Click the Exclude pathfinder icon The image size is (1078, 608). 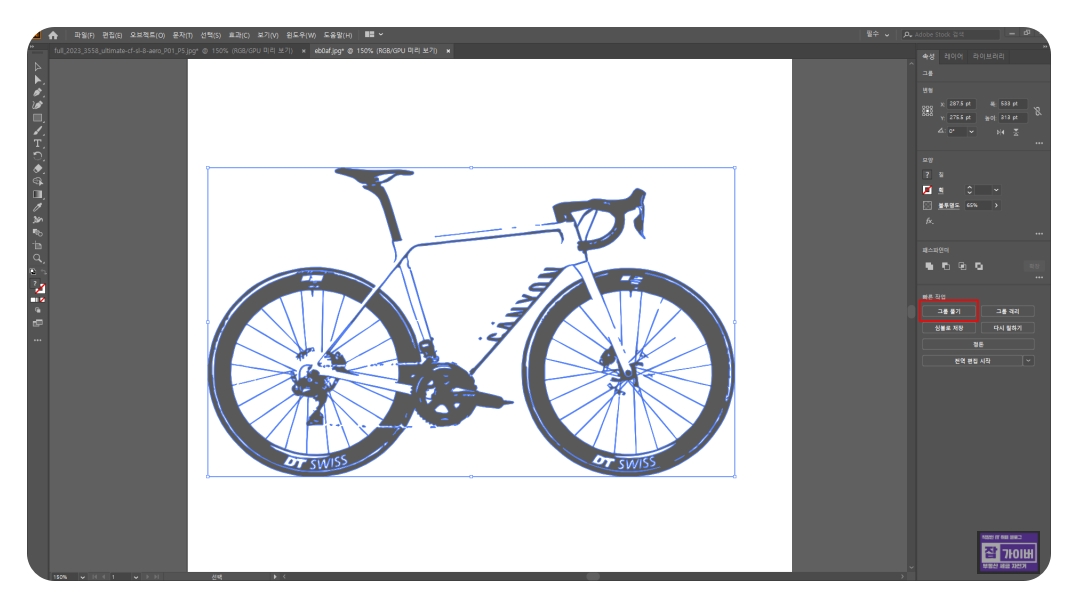click(x=979, y=266)
